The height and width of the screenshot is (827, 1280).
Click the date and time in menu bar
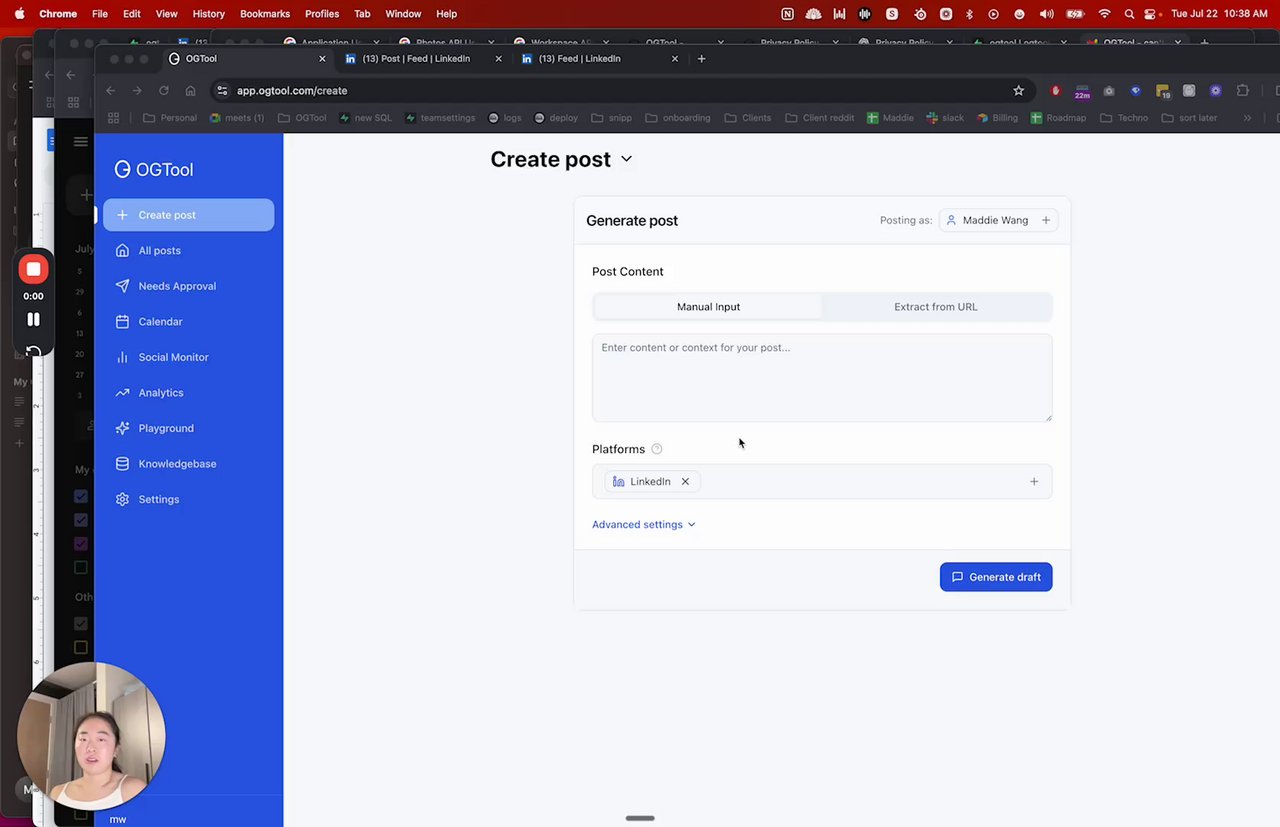point(1219,14)
